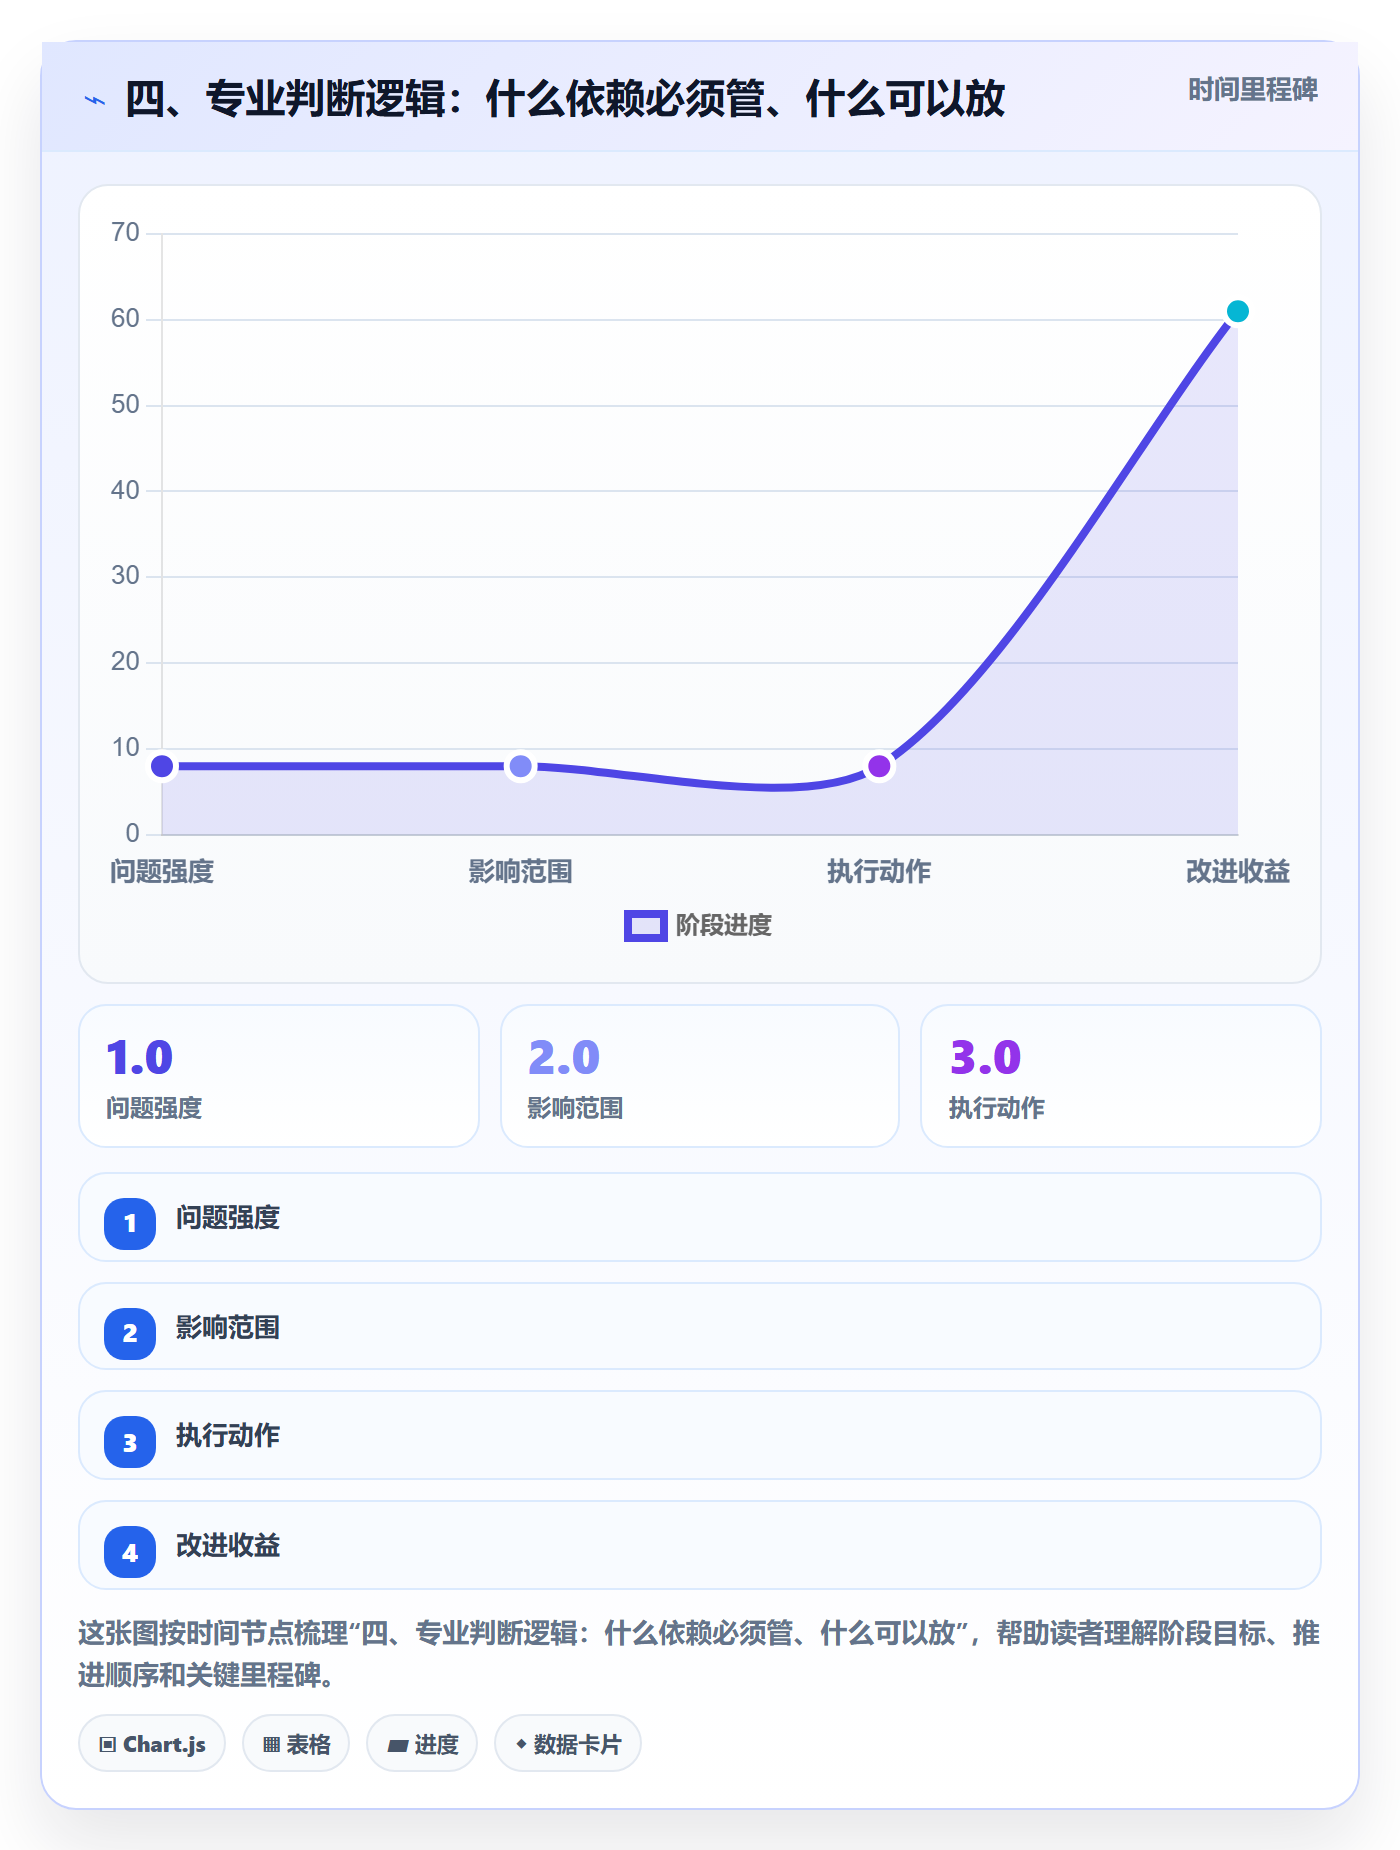Open the 执行动作 step row text
1400x1850 pixels.
[228, 1436]
